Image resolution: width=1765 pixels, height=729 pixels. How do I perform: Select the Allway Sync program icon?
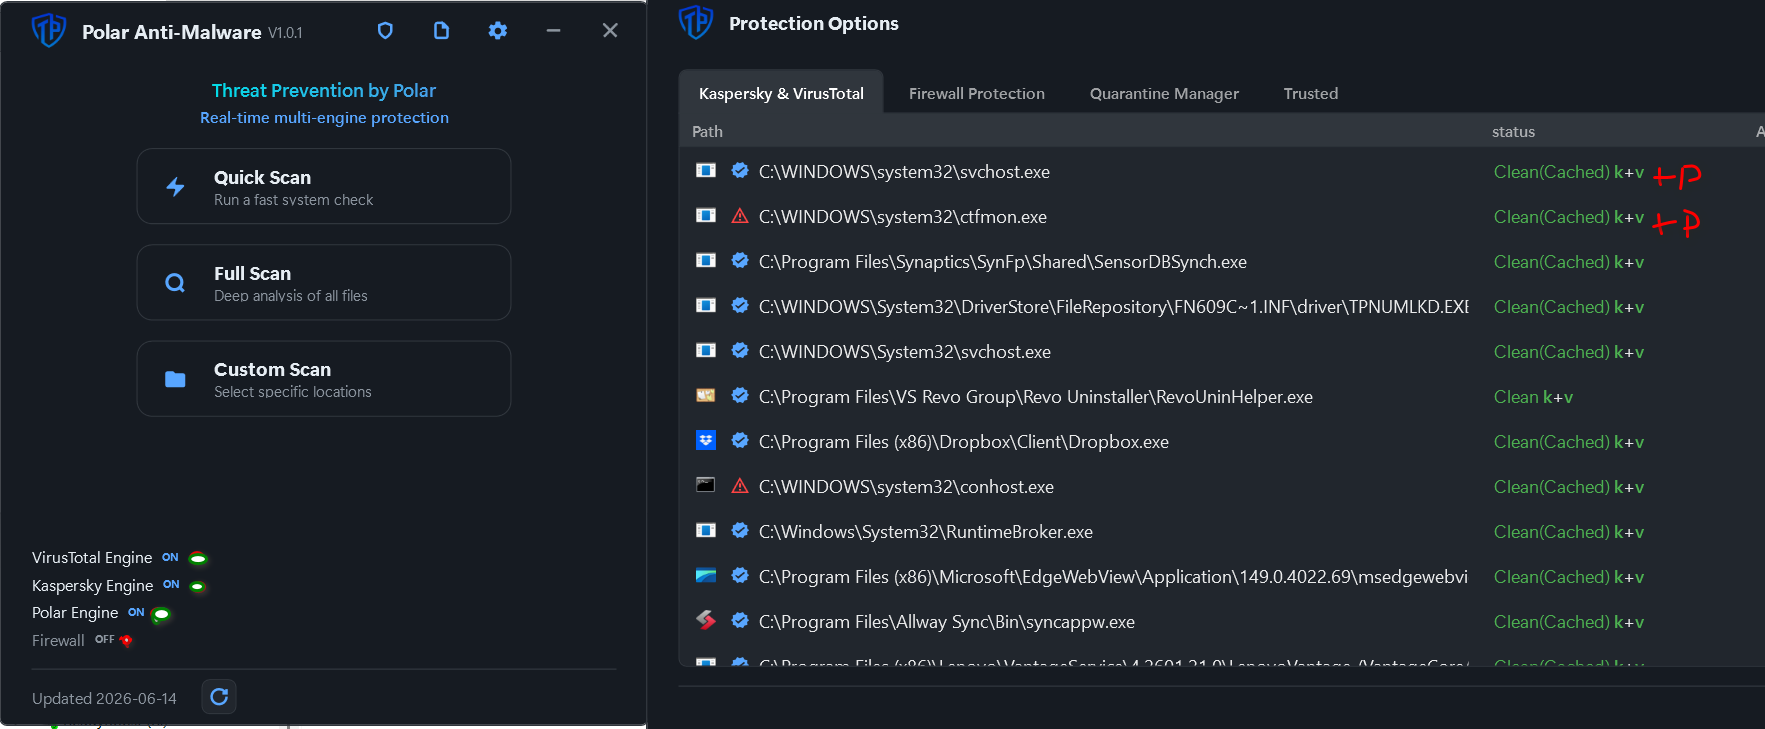click(706, 621)
